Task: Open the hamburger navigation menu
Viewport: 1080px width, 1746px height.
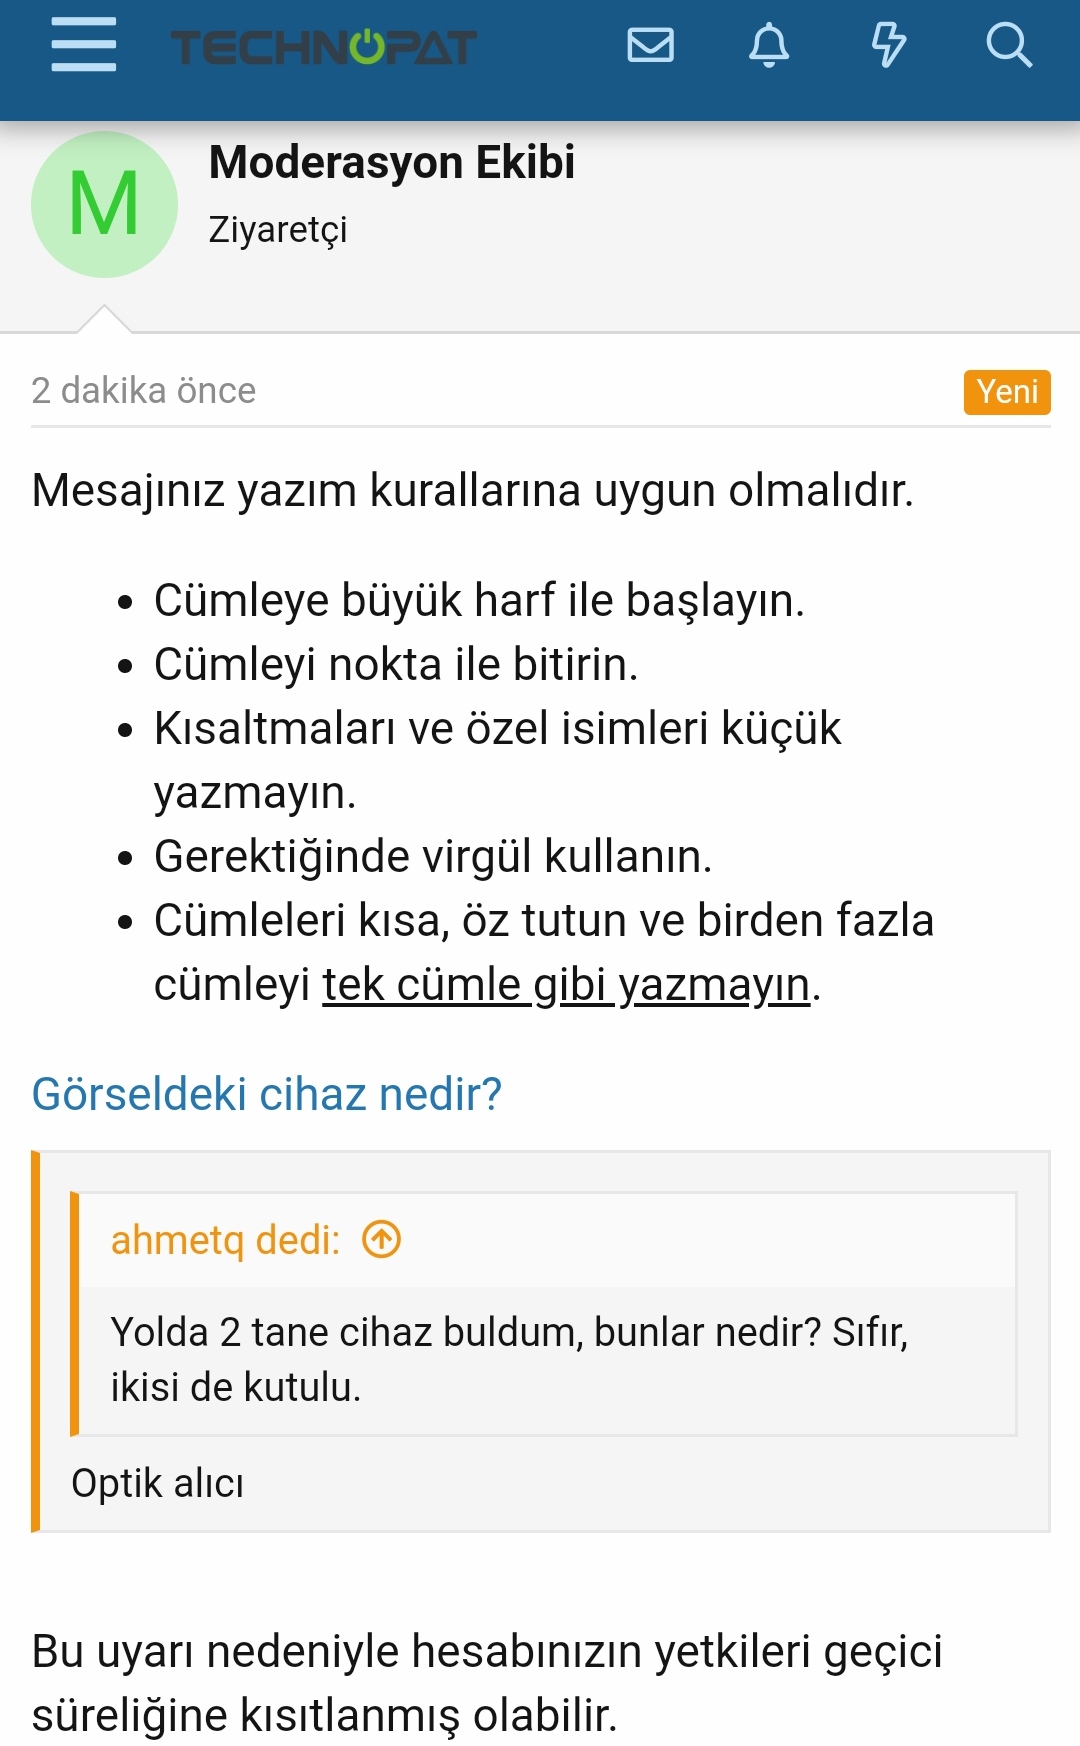Action: (x=84, y=45)
